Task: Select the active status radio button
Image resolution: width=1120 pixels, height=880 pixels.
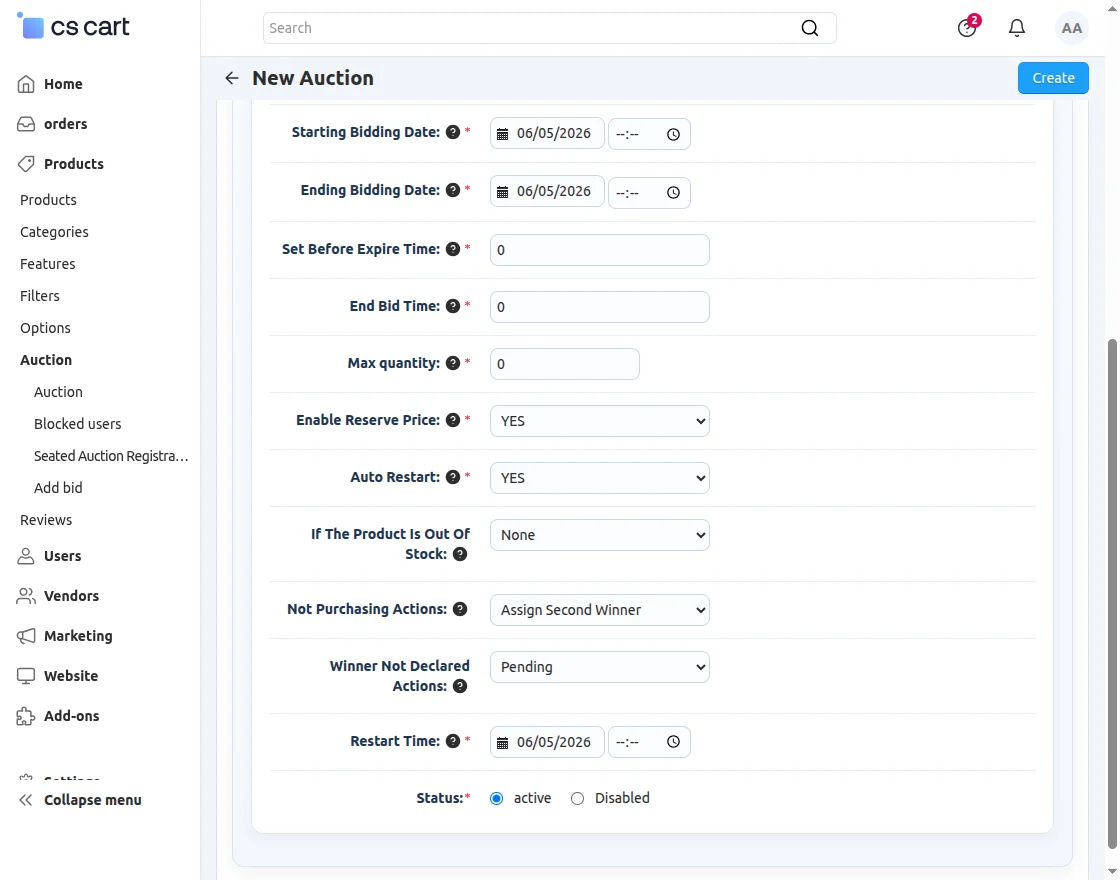Action: tap(496, 799)
